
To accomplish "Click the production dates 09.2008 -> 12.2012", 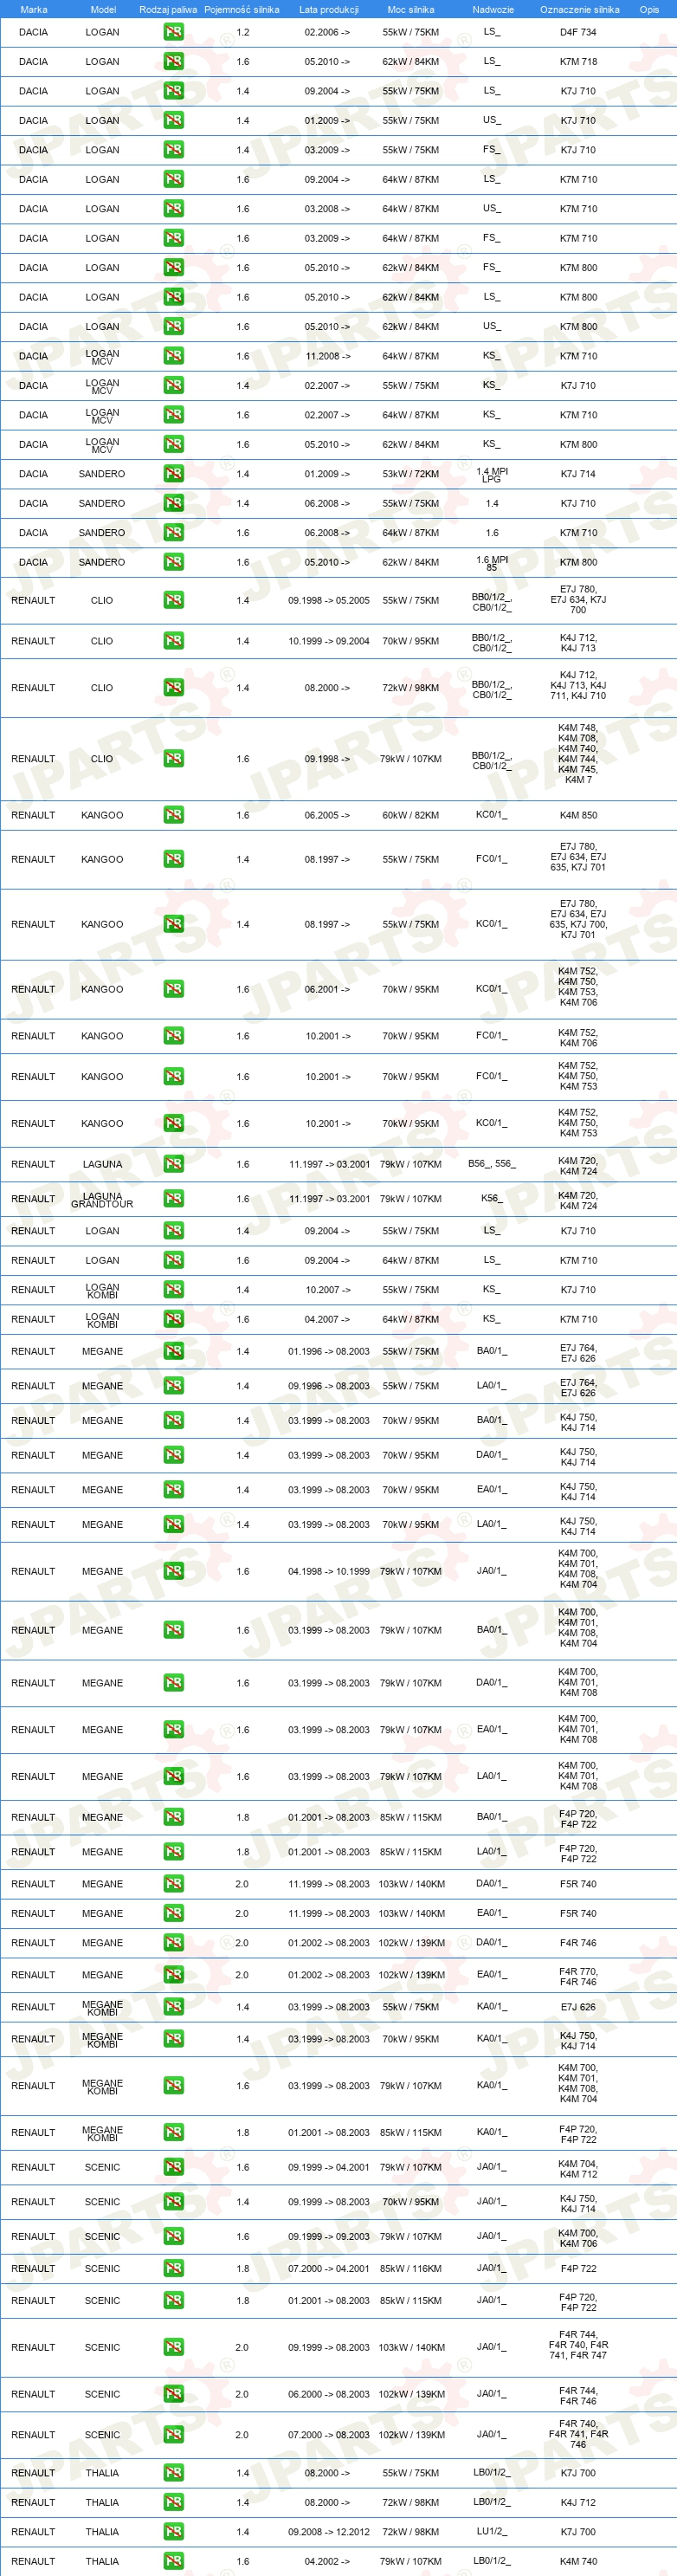I will click(328, 2532).
